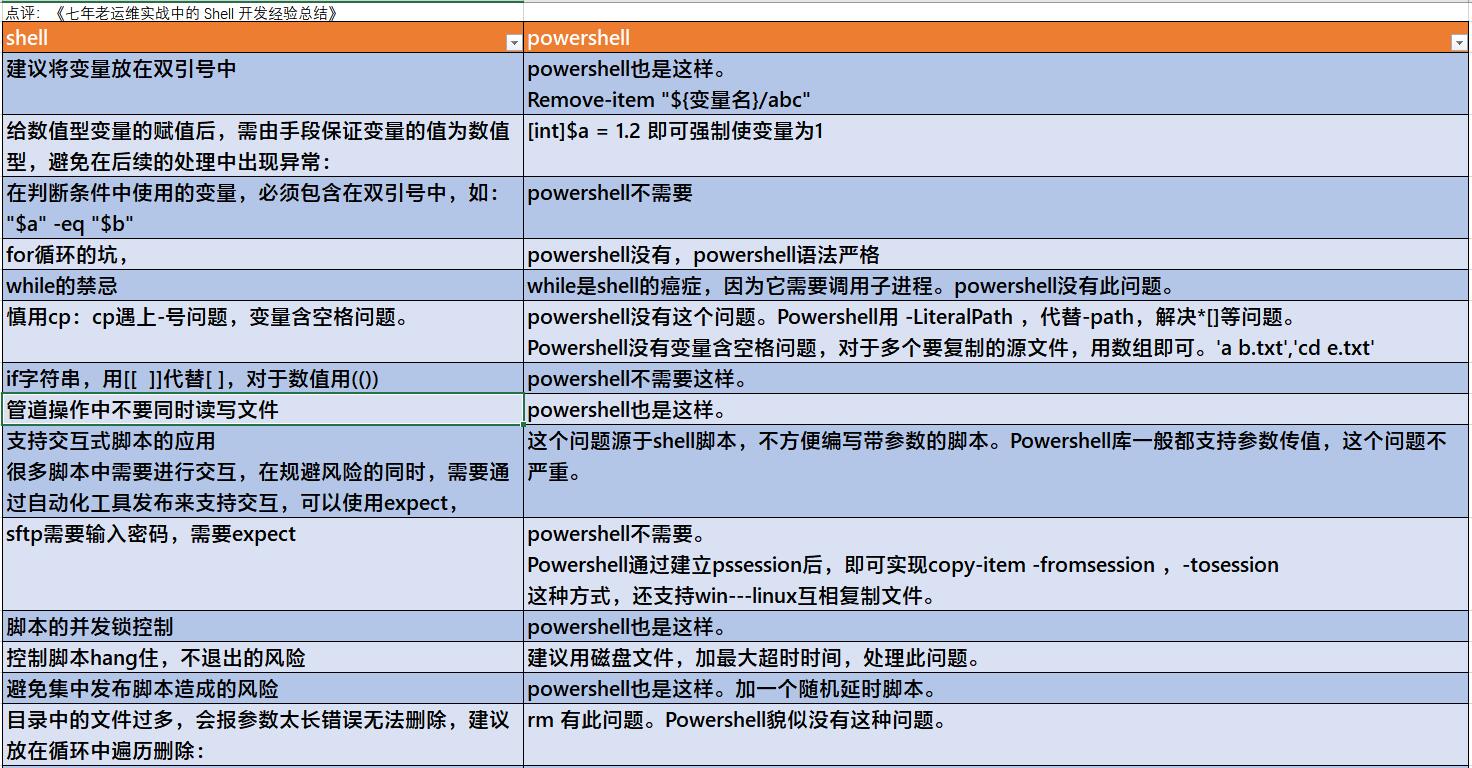The image size is (1472, 768).
Task: Select cell 'powershell没有，powershell语法严格'
Action: pyautogui.click(x=997, y=255)
